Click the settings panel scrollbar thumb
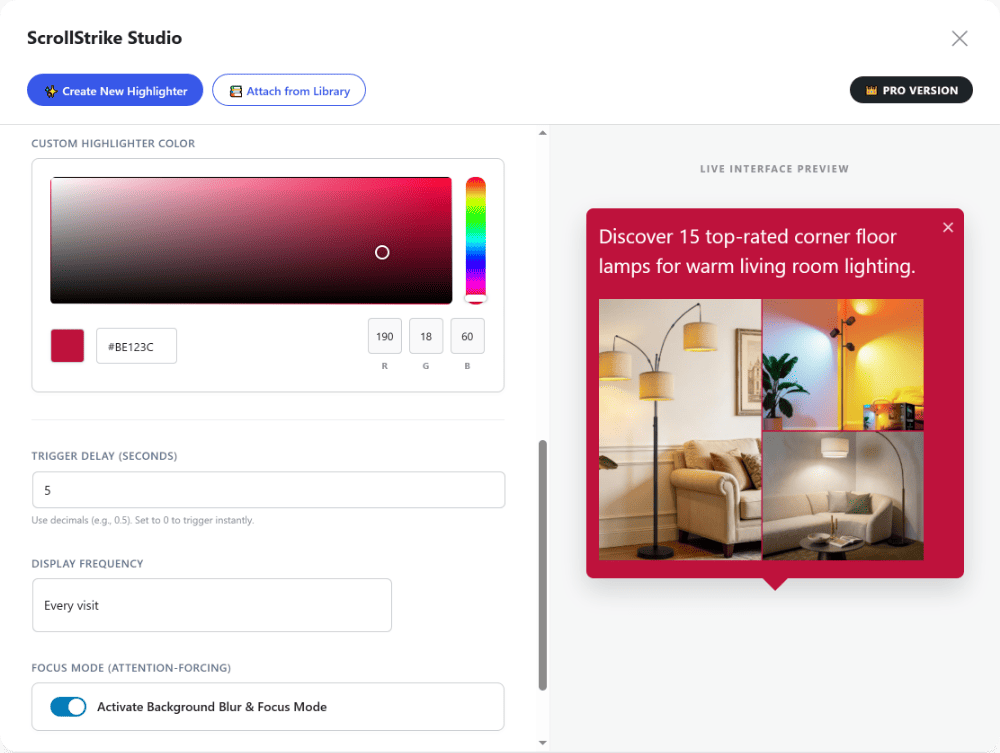 pos(543,565)
